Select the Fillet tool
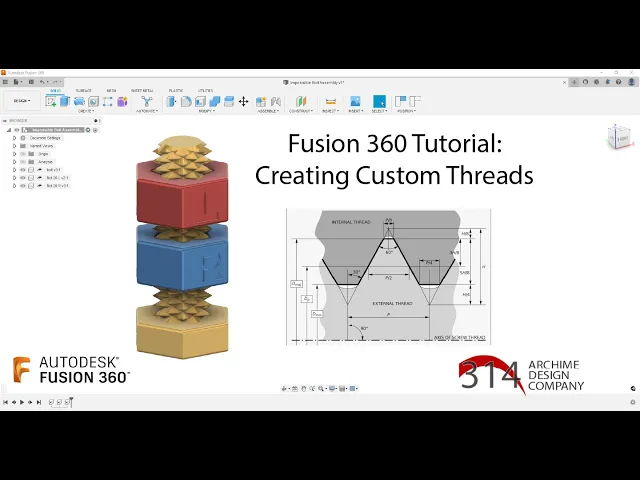 coord(186,101)
